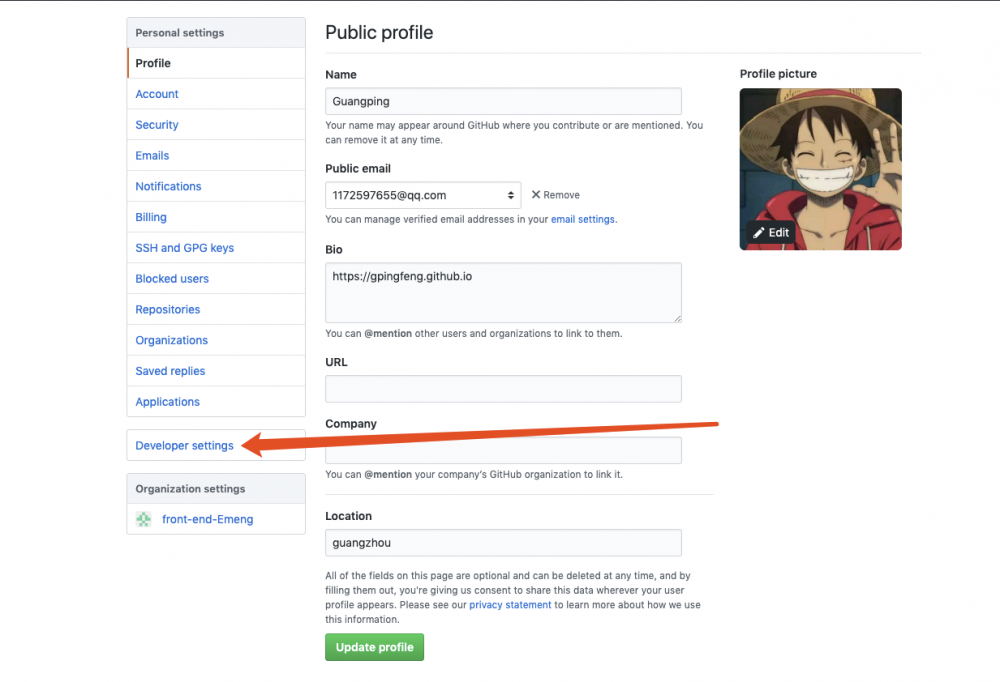Open the Billing section
1000x682 pixels.
point(150,217)
